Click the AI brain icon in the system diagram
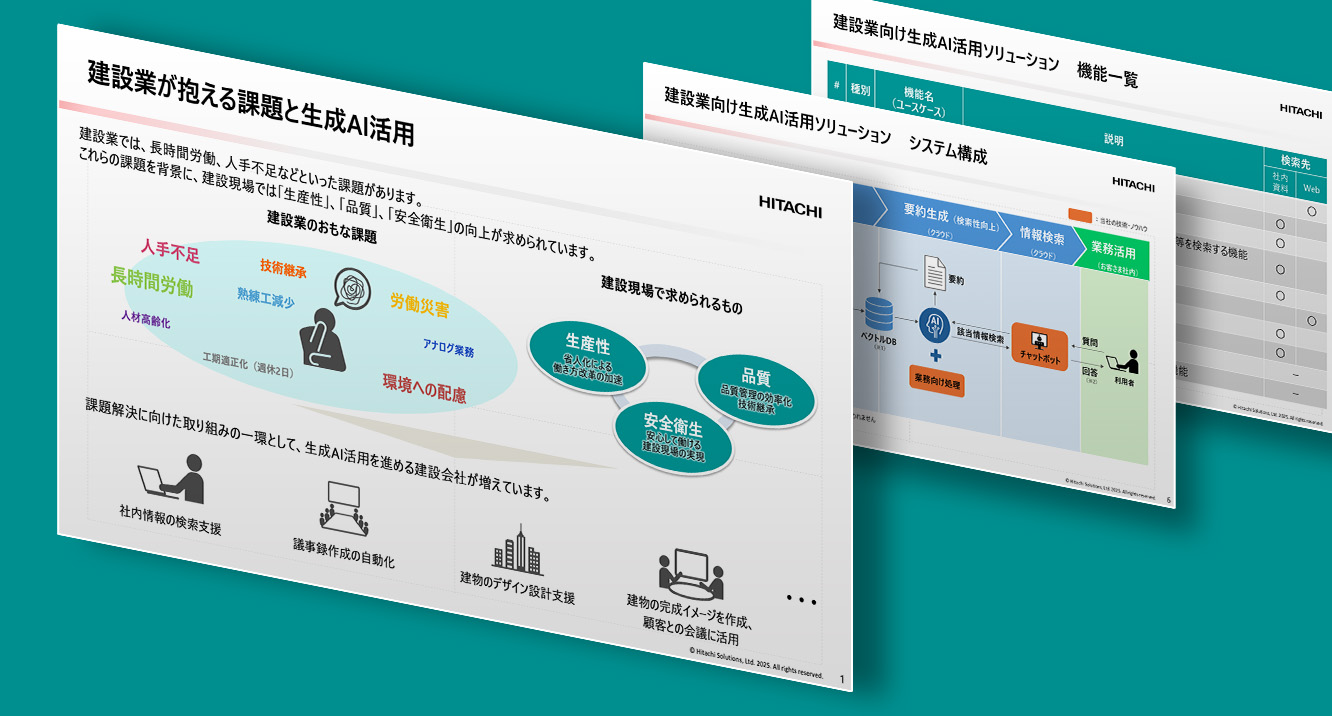This screenshot has height=716, width=1332. 933,323
